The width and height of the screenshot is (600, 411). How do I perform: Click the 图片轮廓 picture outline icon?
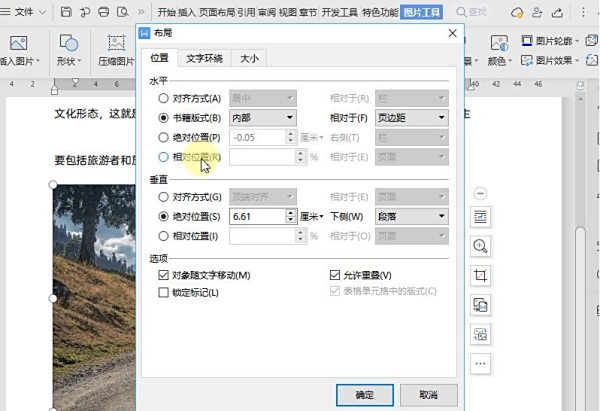pos(527,41)
